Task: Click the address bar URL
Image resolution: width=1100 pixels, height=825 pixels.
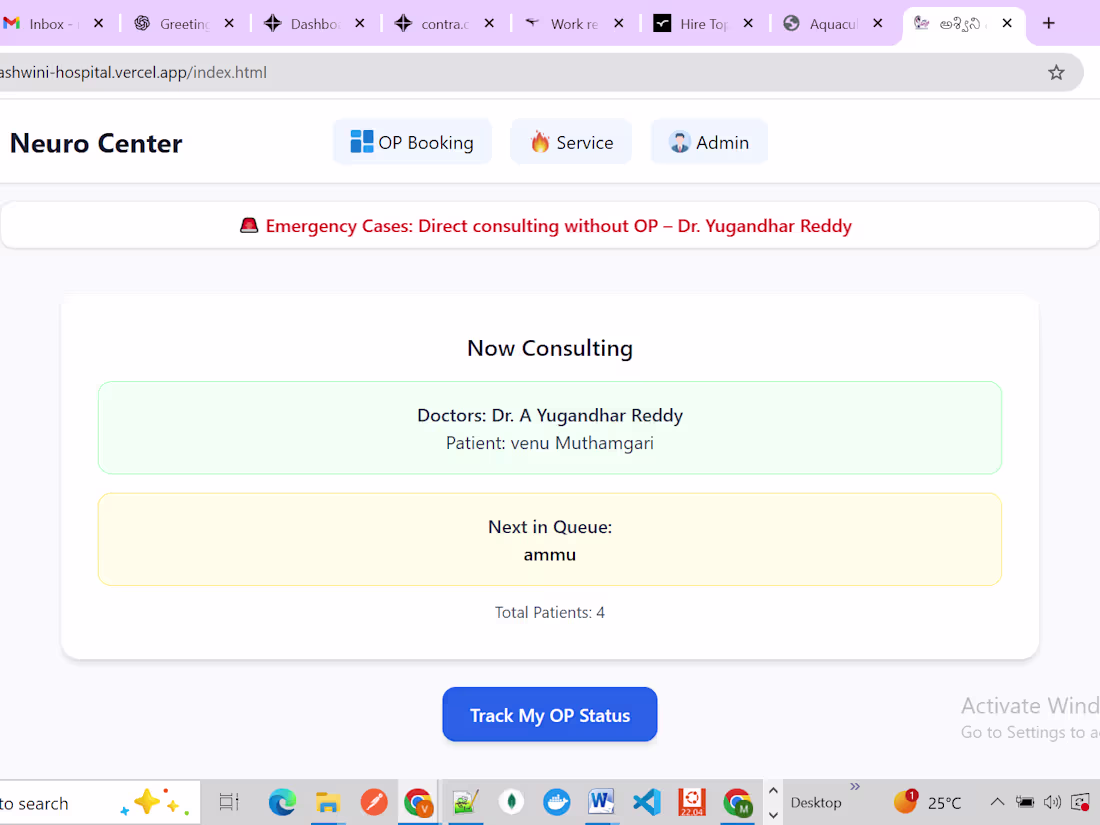Action: pos(133,72)
